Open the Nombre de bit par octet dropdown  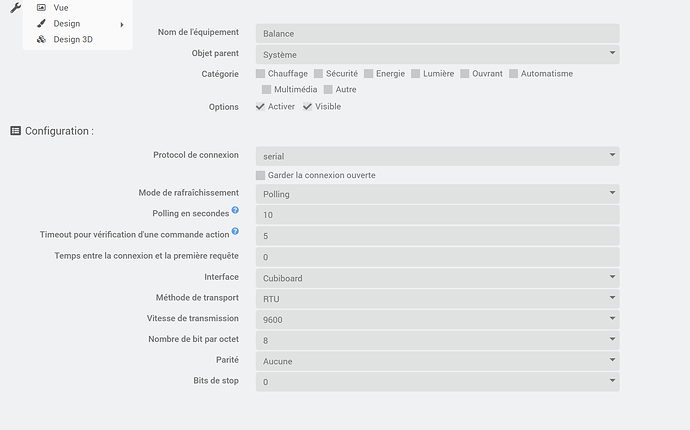coord(437,340)
